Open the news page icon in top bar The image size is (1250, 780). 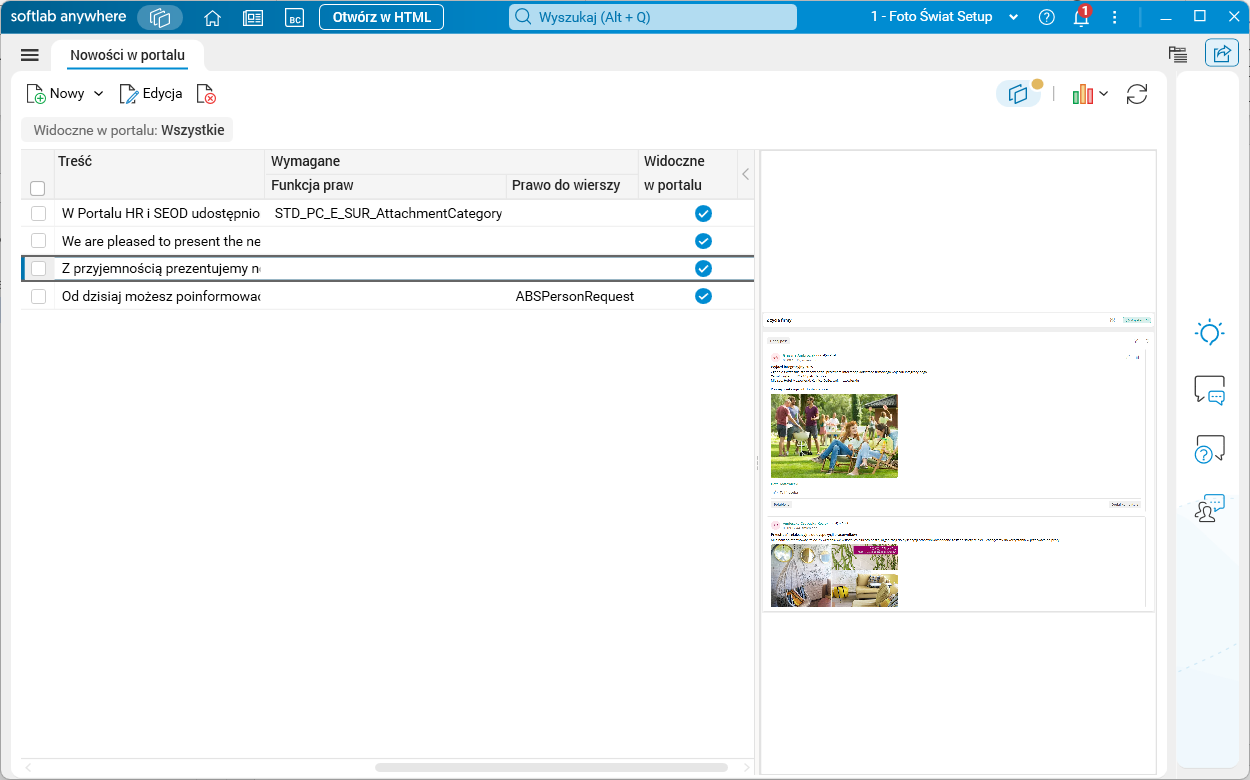click(253, 17)
